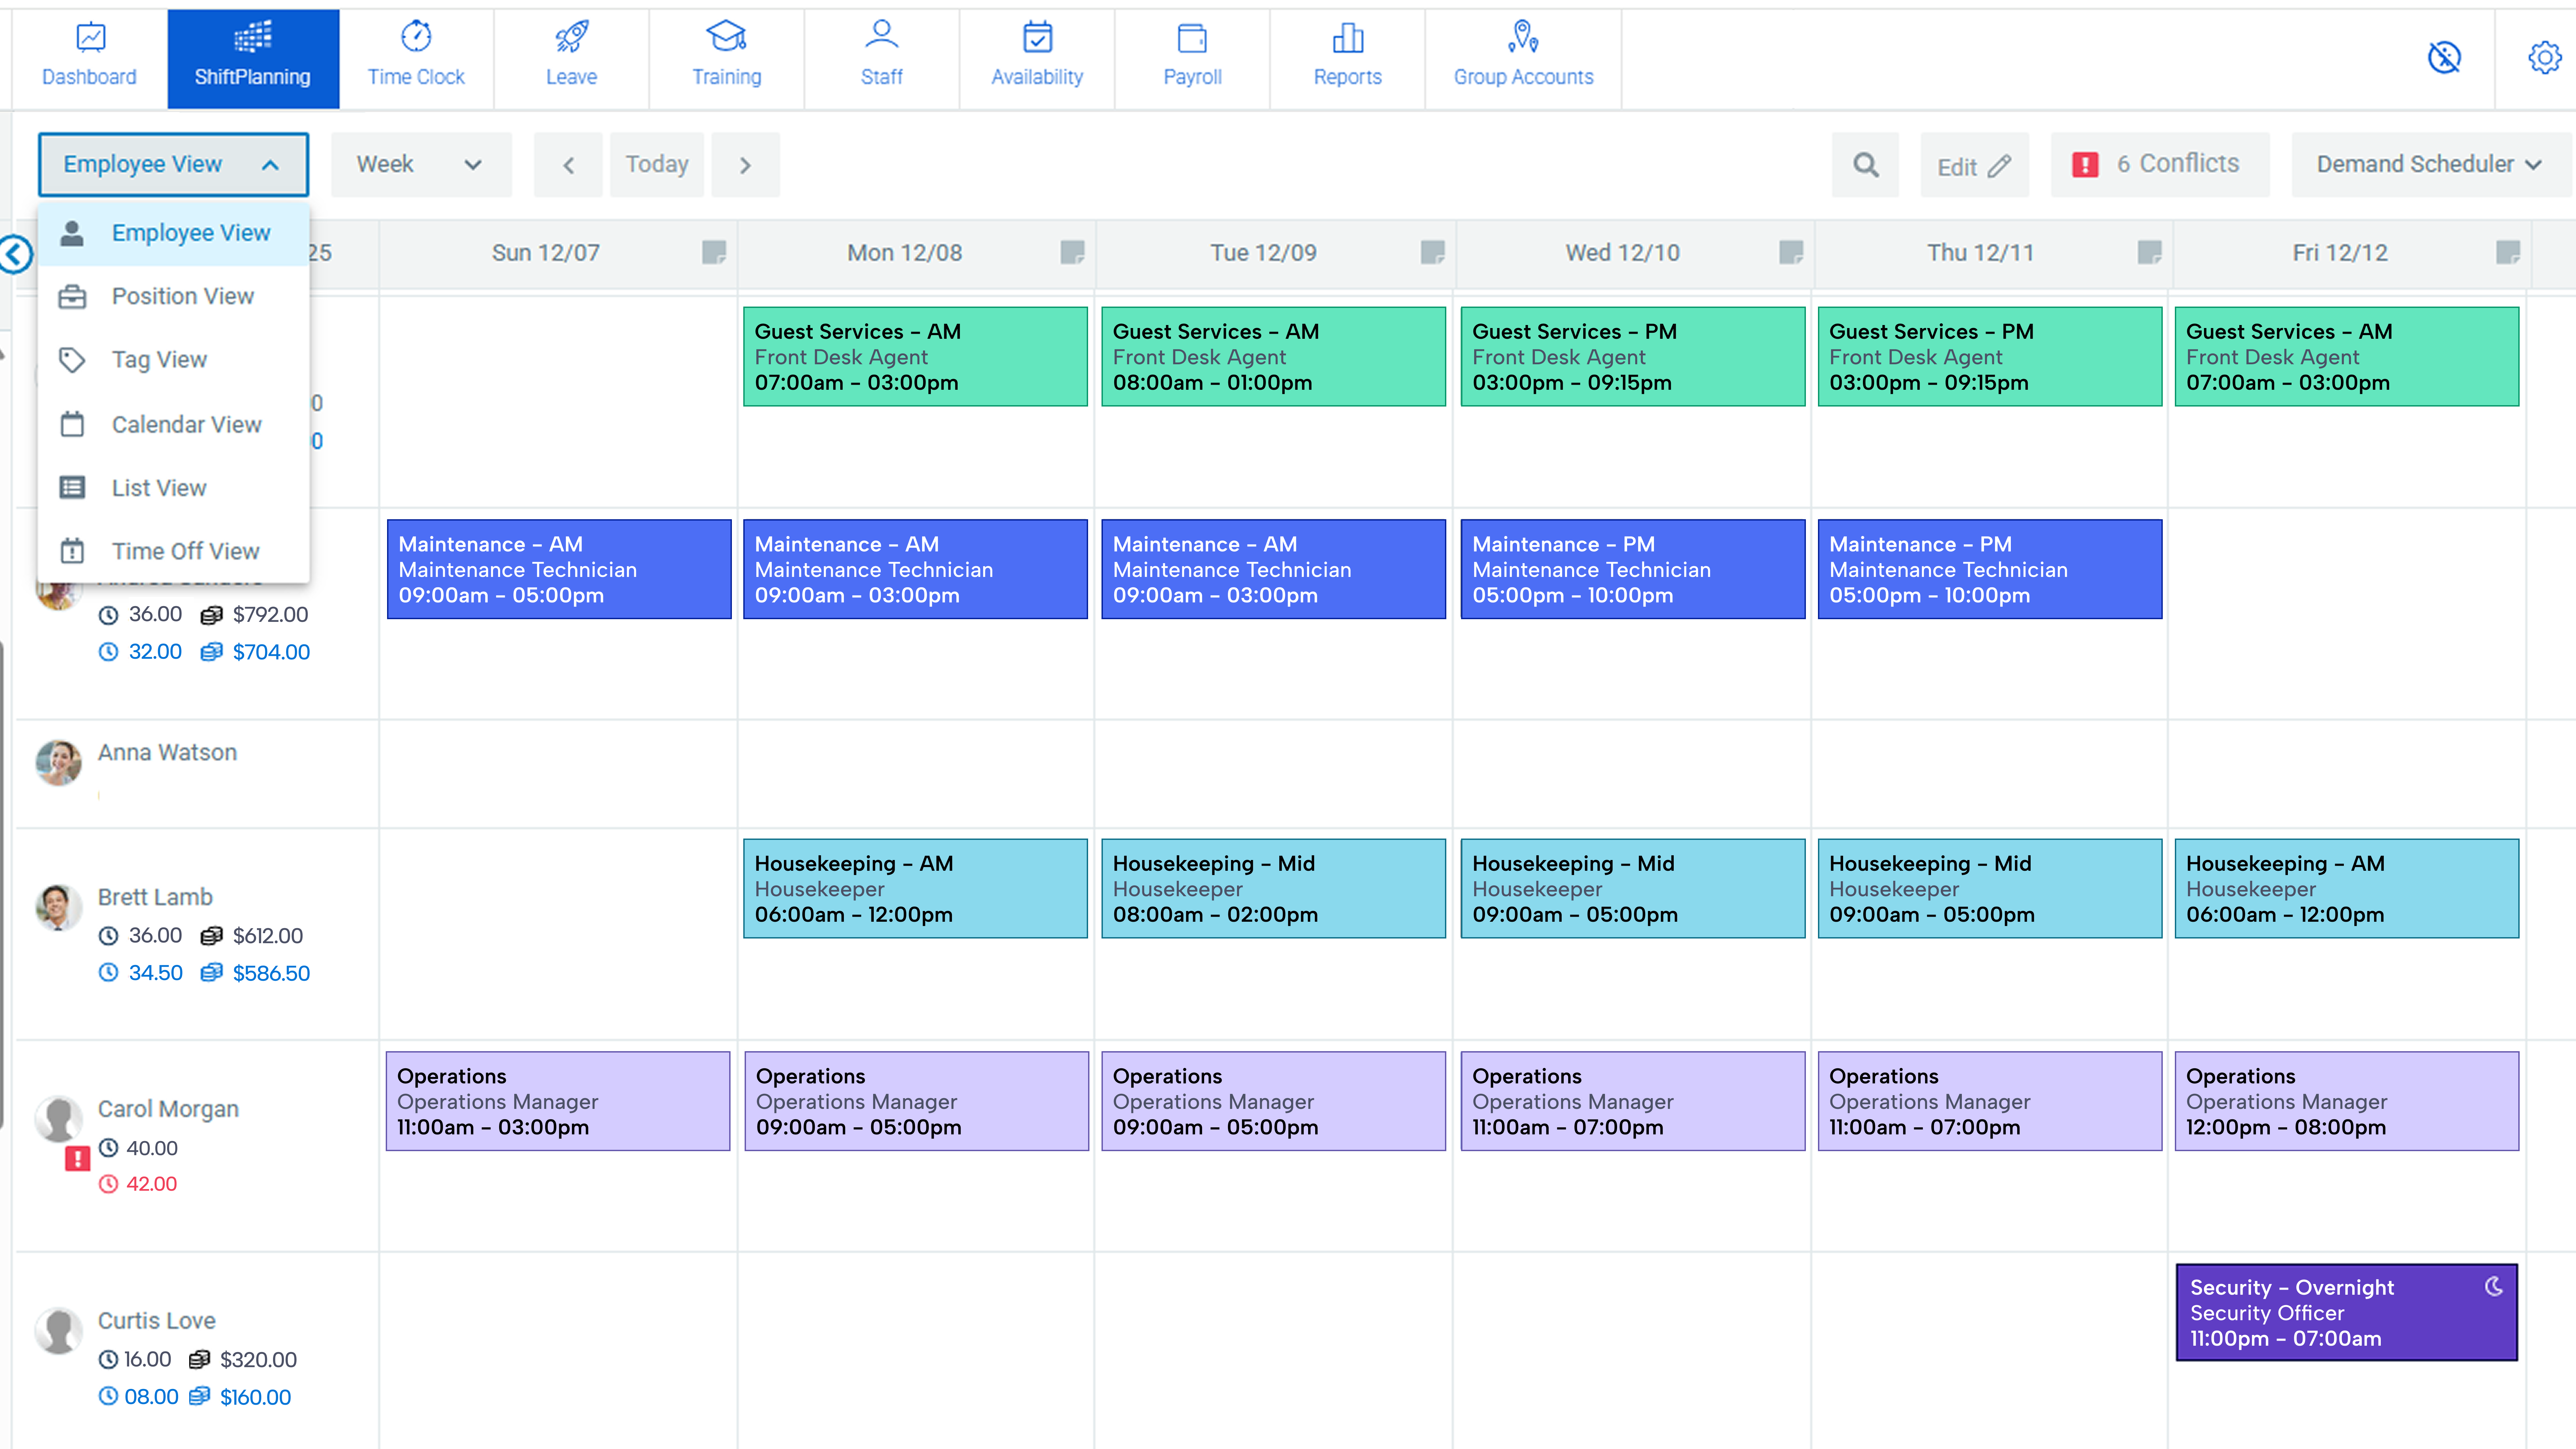Open Sunday Maintenance AM 09:00am–05:00pm shift
The height and width of the screenshot is (1449, 2576).
tap(559, 569)
